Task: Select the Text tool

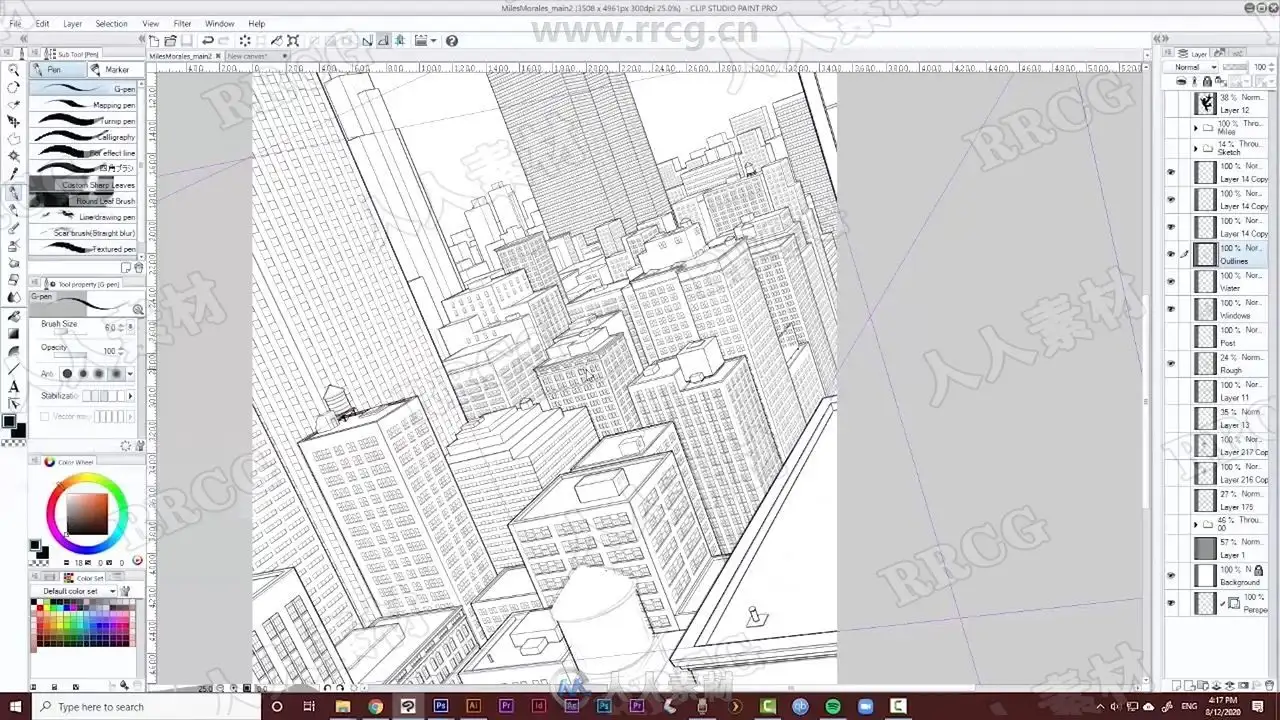Action: coord(14,386)
